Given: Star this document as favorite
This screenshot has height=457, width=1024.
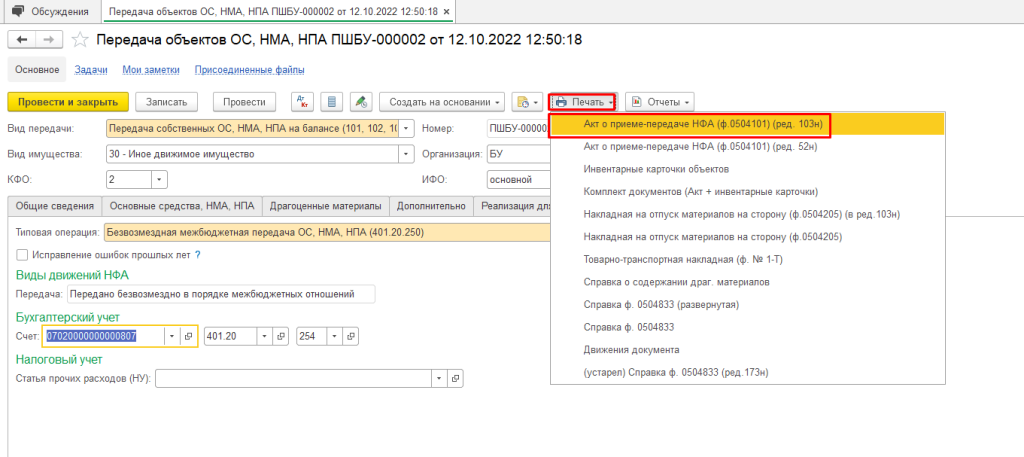Looking at the screenshot, I should 80,40.
